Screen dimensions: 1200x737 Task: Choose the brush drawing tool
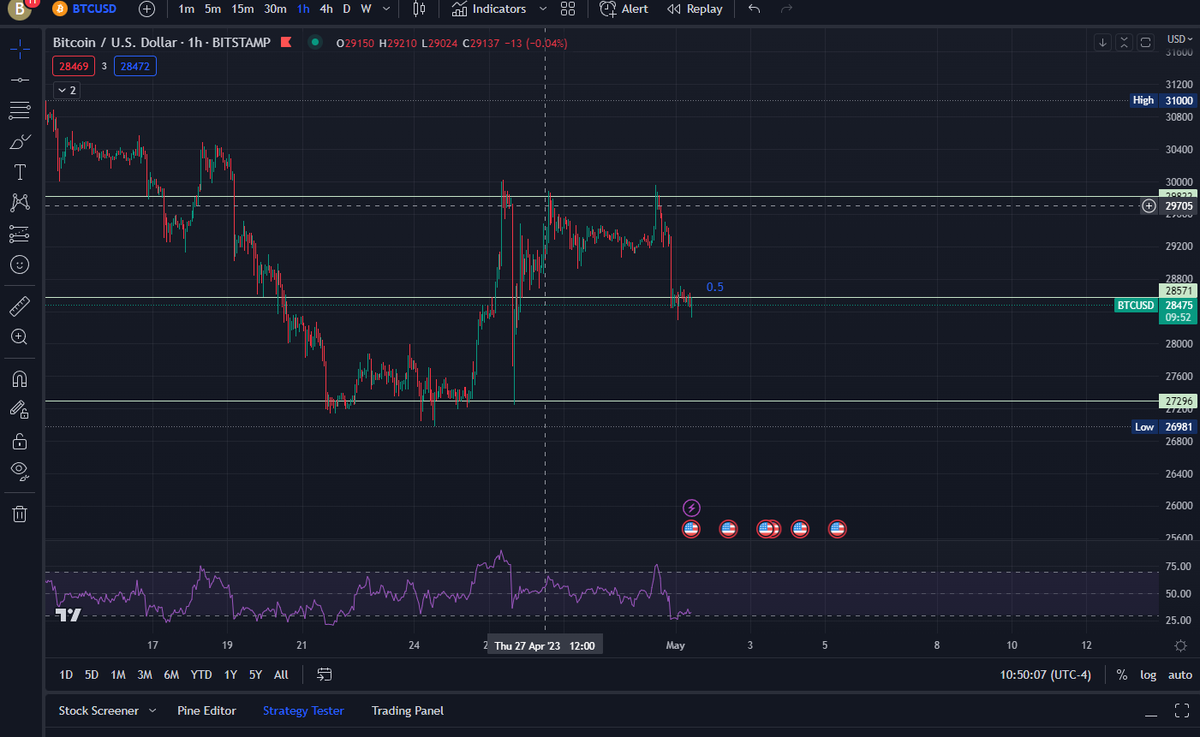coord(19,141)
